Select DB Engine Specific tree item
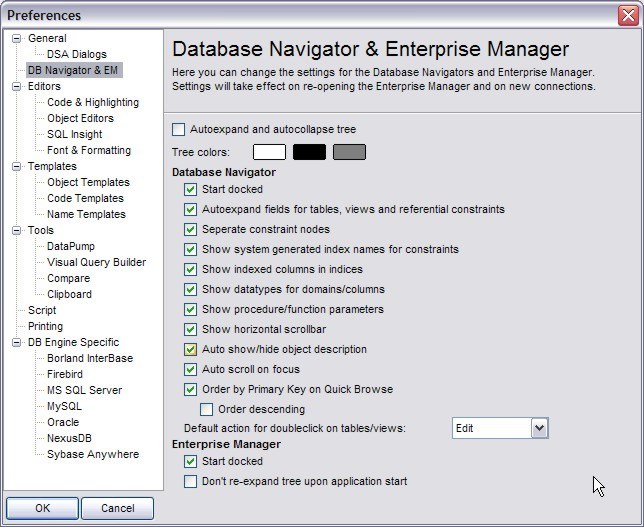The width and height of the screenshot is (644, 527). pos(74,343)
